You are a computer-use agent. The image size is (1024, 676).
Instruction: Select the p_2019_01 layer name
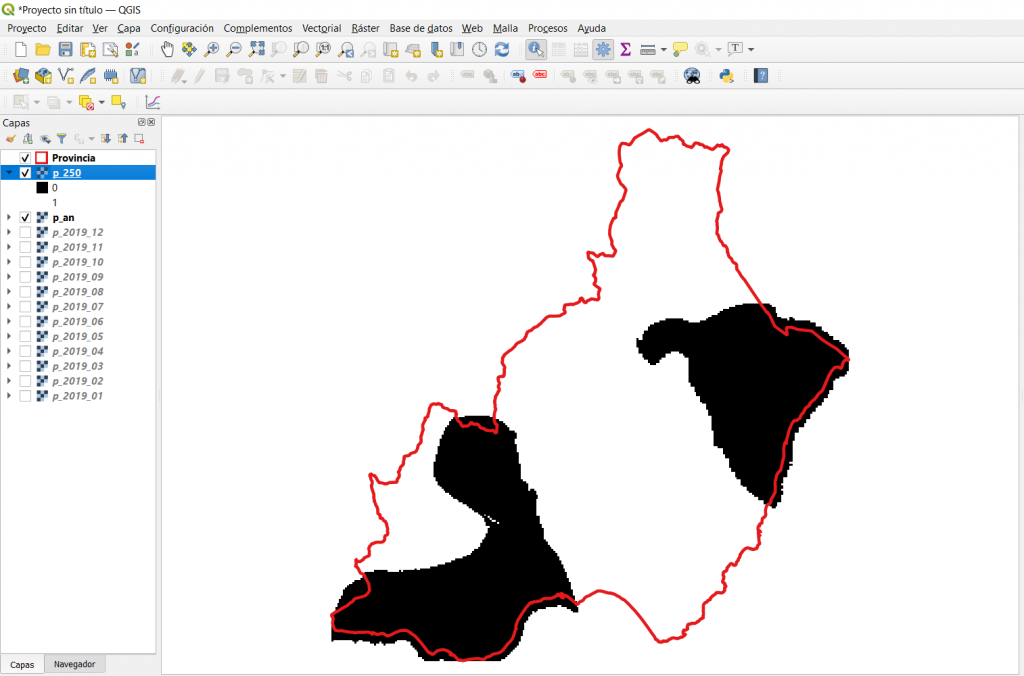[77, 396]
